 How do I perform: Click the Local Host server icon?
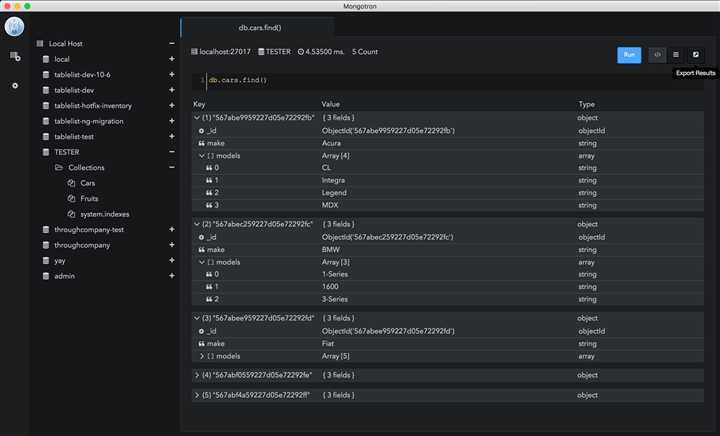pyautogui.click(x=40, y=44)
